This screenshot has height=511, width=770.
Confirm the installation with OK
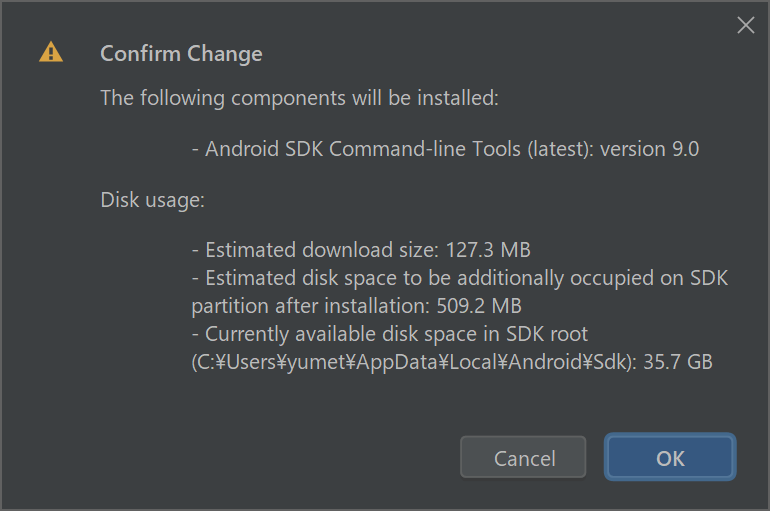[x=670, y=457]
